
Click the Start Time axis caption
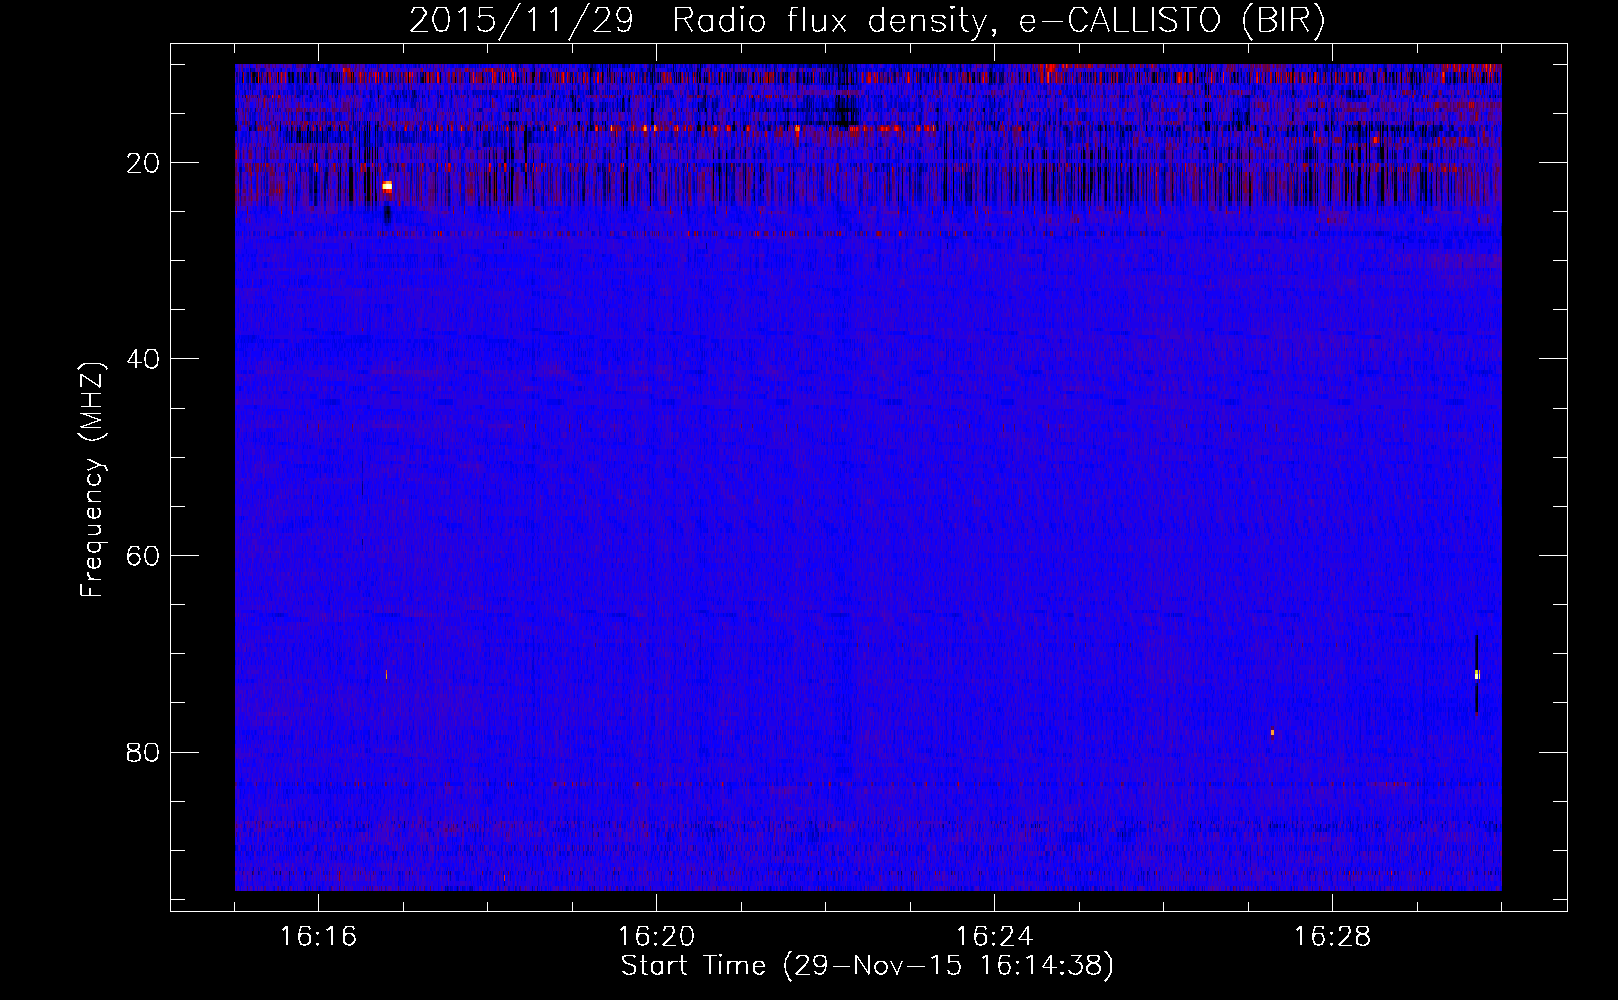(866, 966)
